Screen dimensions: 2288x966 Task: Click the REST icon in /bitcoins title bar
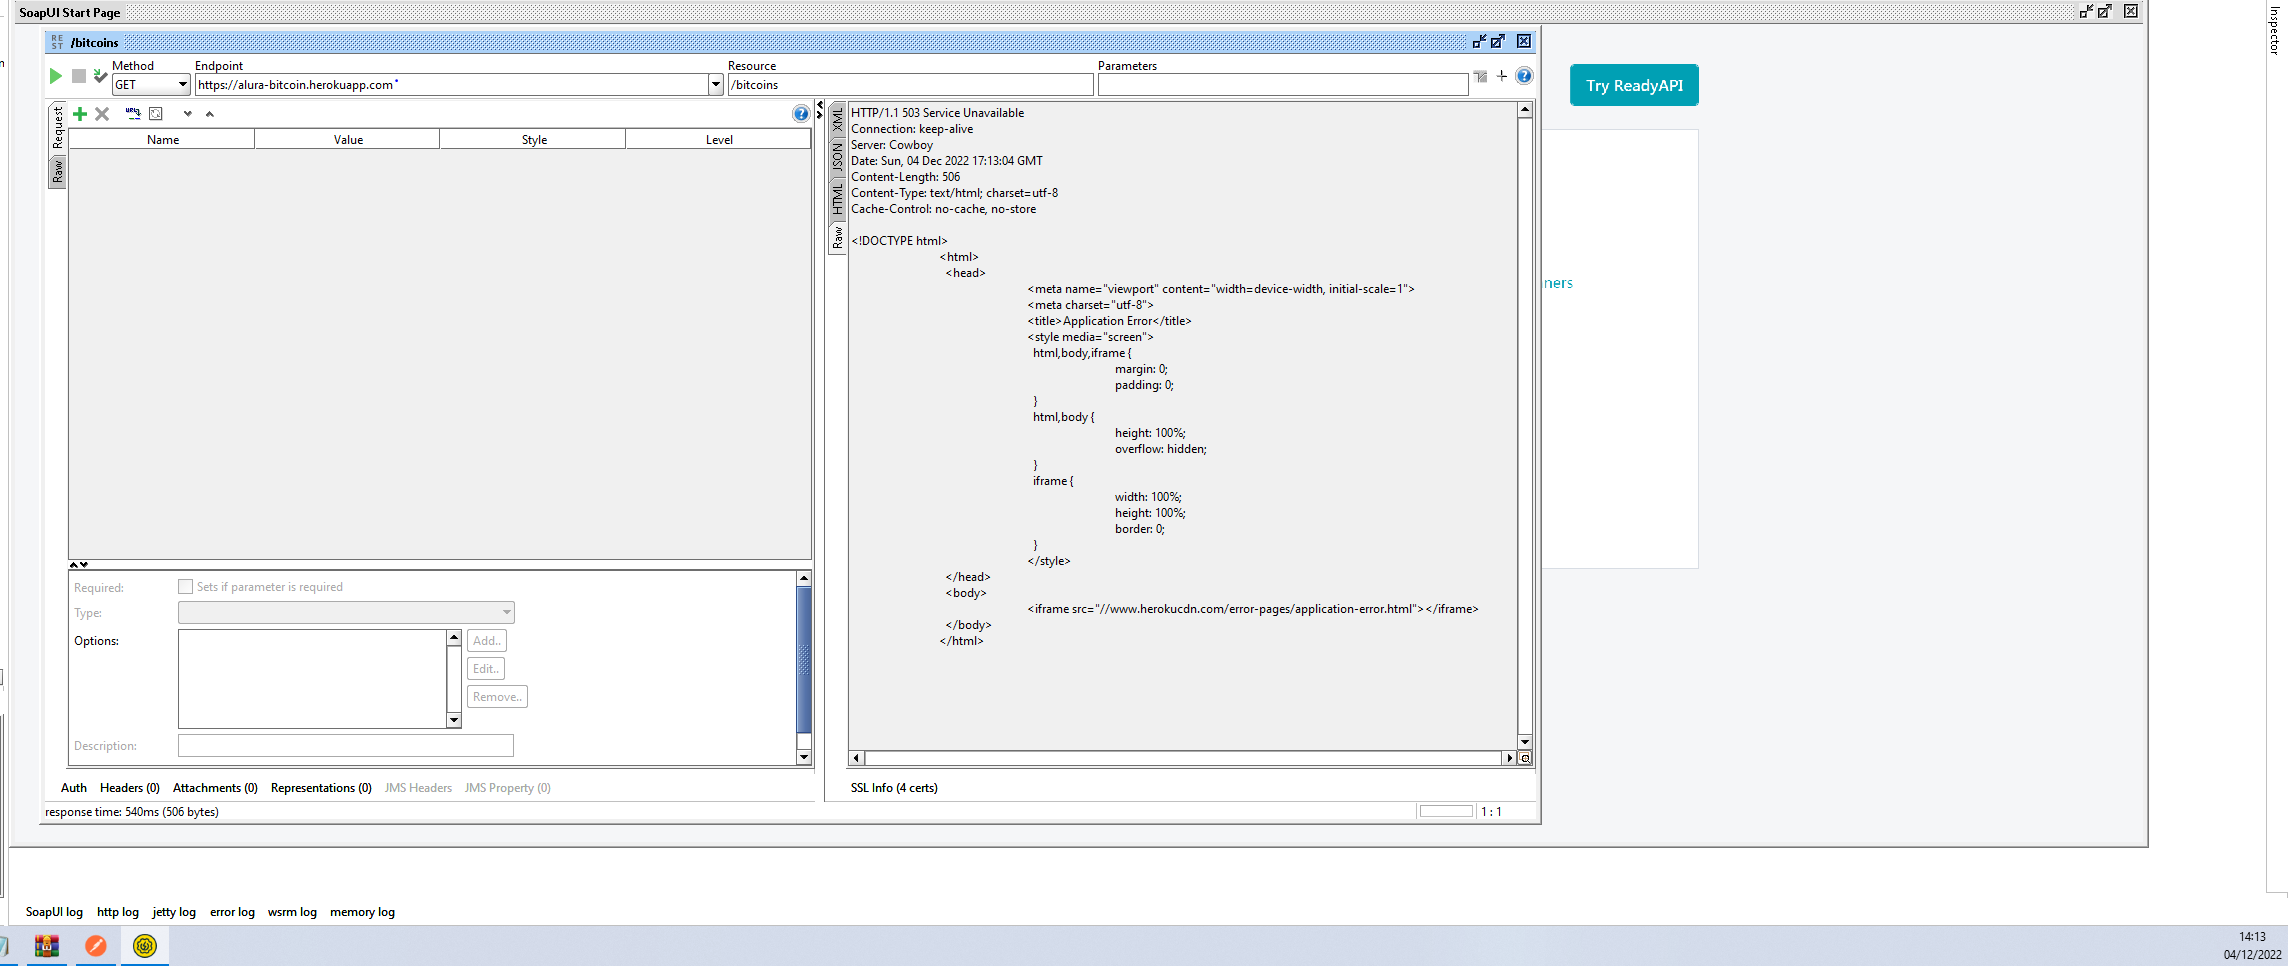(57, 42)
